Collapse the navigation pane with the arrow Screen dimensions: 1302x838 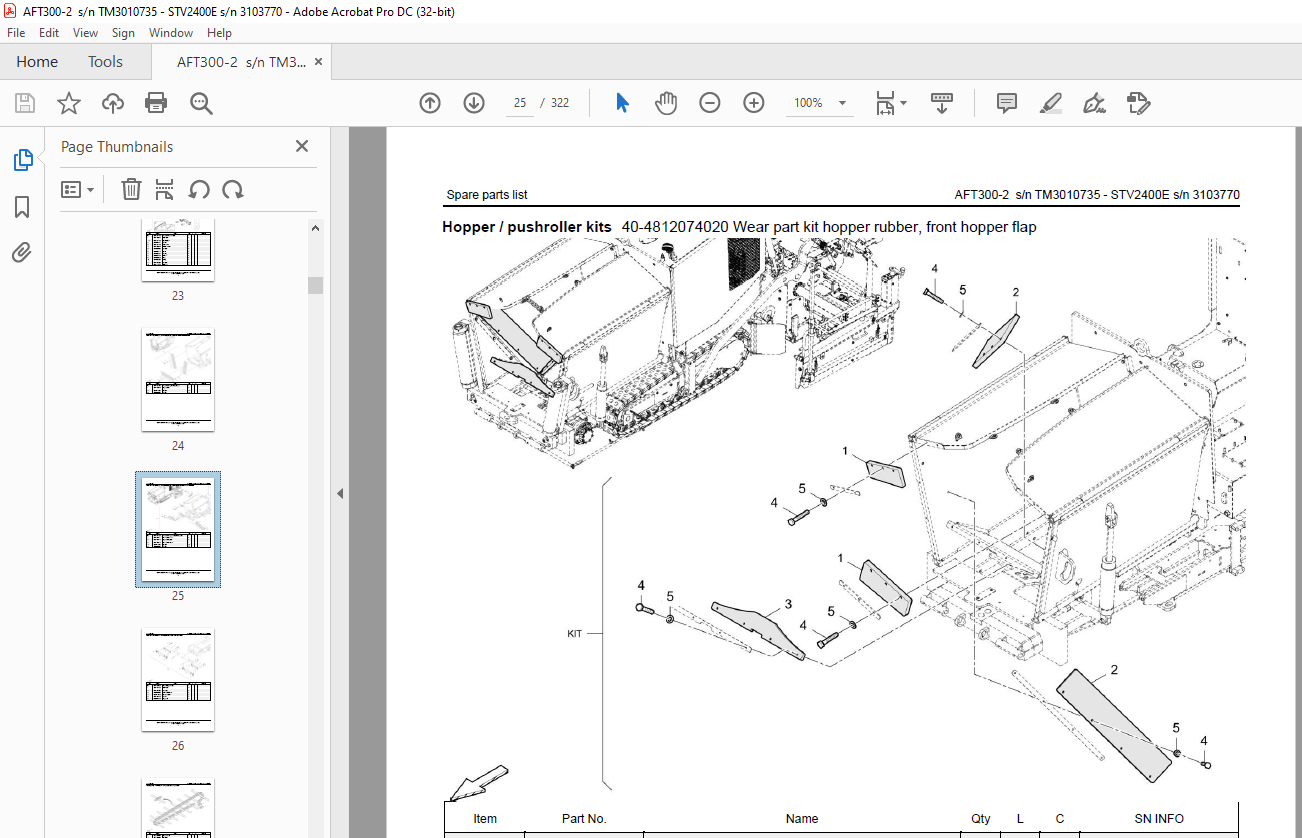point(340,493)
